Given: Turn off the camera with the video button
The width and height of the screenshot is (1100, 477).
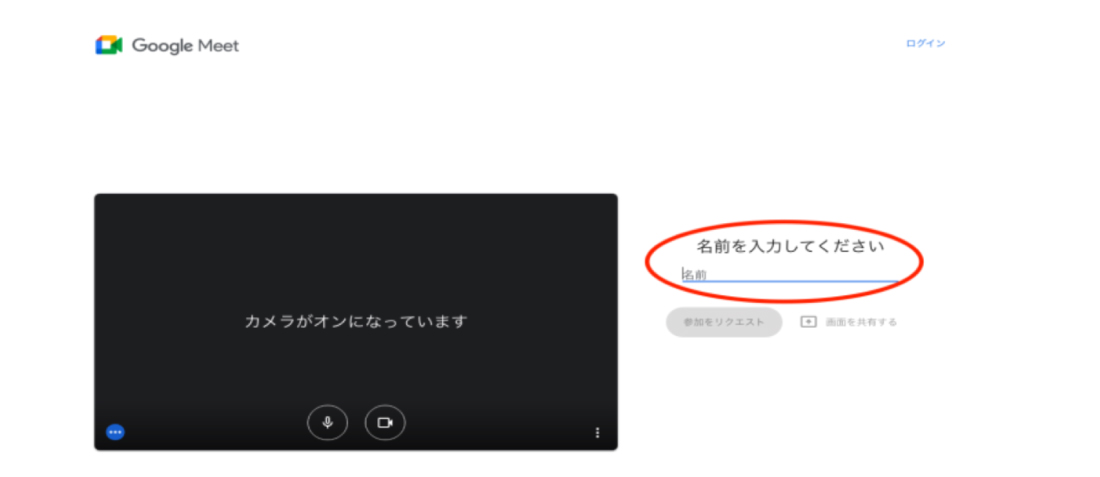Looking at the screenshot, I should click(385, 422).
